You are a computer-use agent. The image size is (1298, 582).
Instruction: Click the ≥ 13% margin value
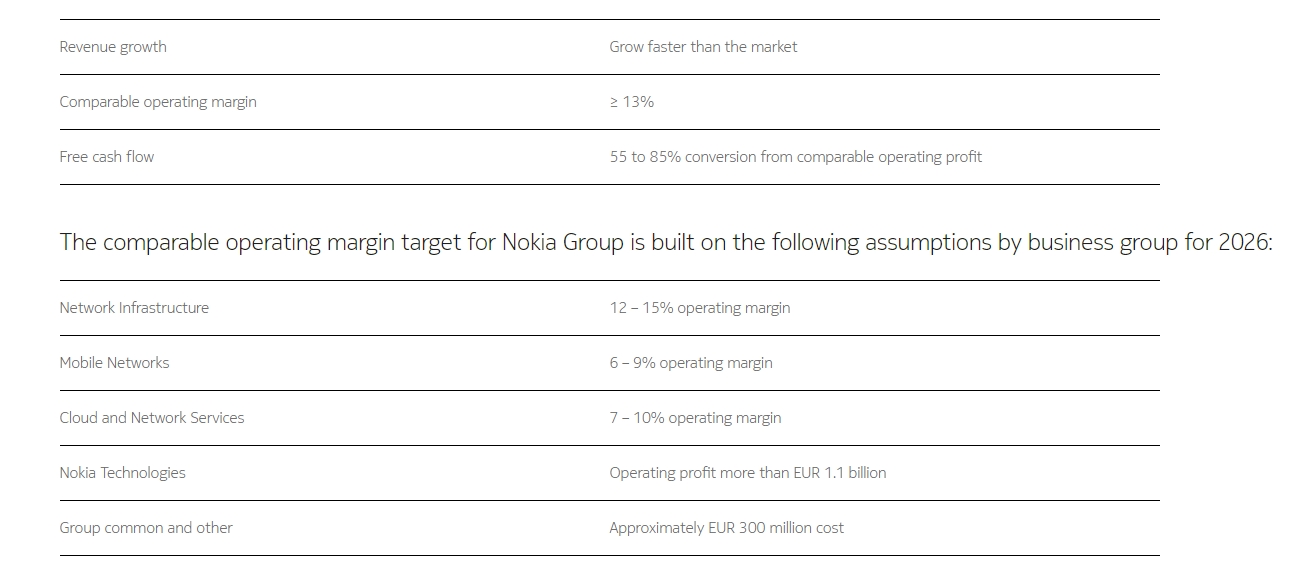point(632,102)
